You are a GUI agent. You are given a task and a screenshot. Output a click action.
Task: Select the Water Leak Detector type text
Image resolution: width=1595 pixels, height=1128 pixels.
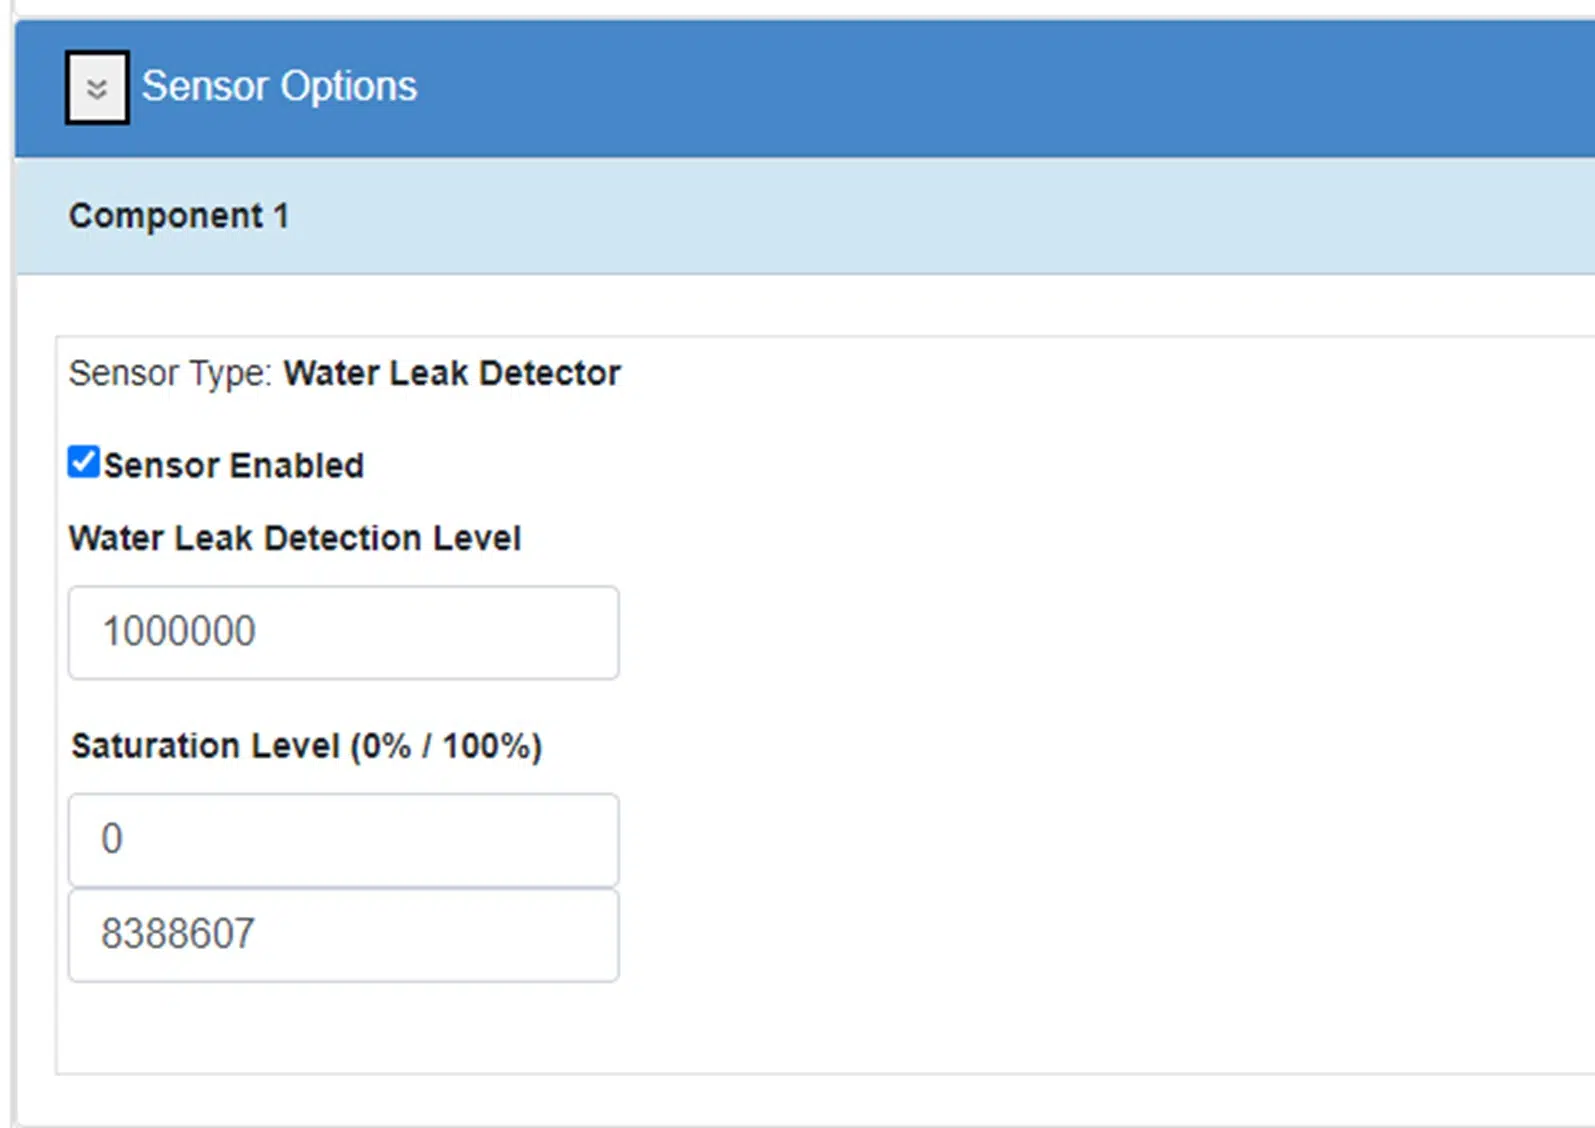tap(452, 373)
